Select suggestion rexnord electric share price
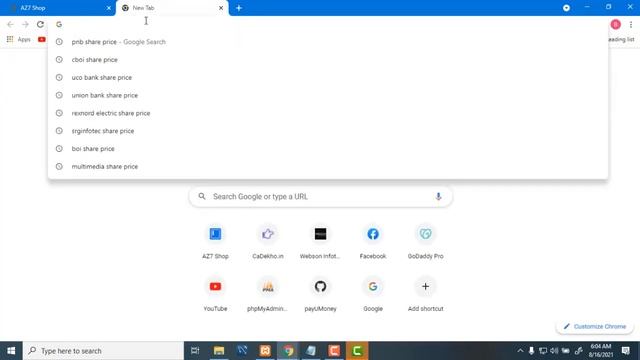This screenshot has height=360, width=640. pyautogui.click(x=328, y=113)
